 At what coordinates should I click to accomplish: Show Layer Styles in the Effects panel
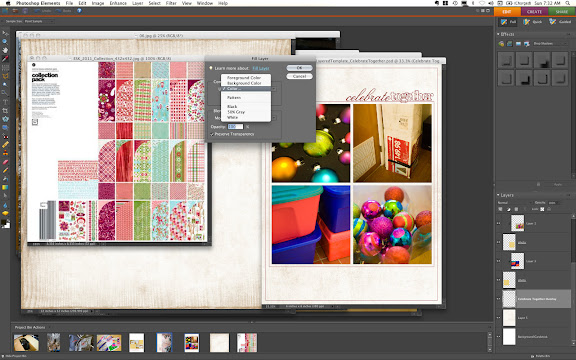(510, 44)
